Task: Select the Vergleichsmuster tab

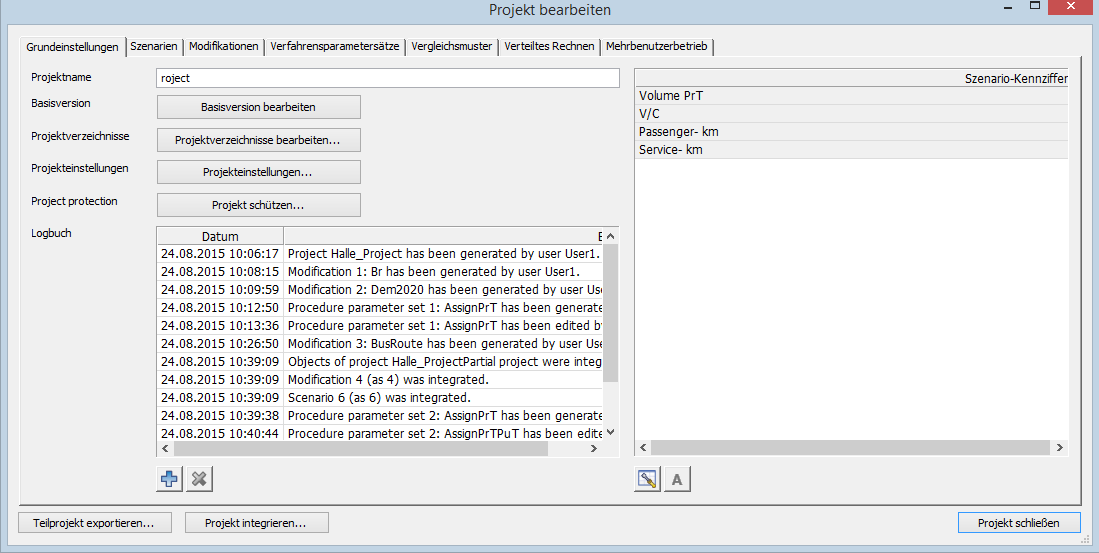Action: [452, 46]
